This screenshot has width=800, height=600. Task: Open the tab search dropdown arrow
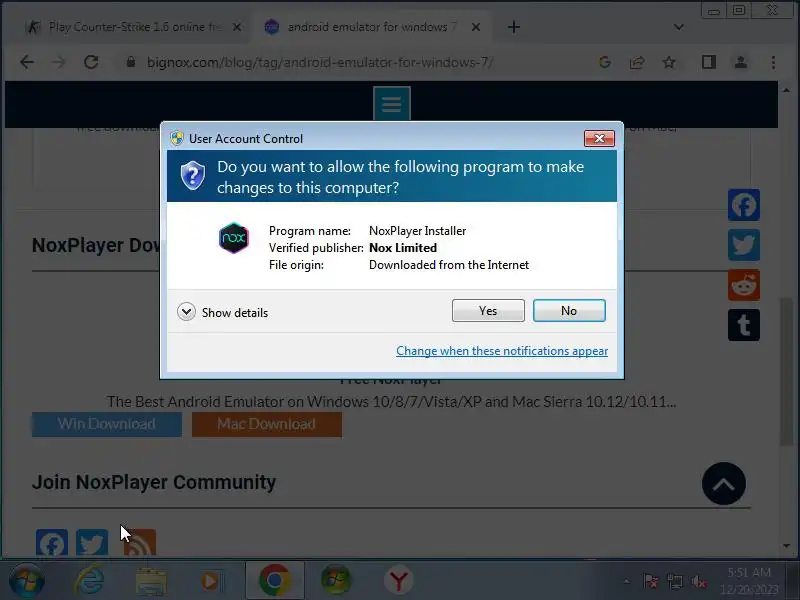[679, 27]
